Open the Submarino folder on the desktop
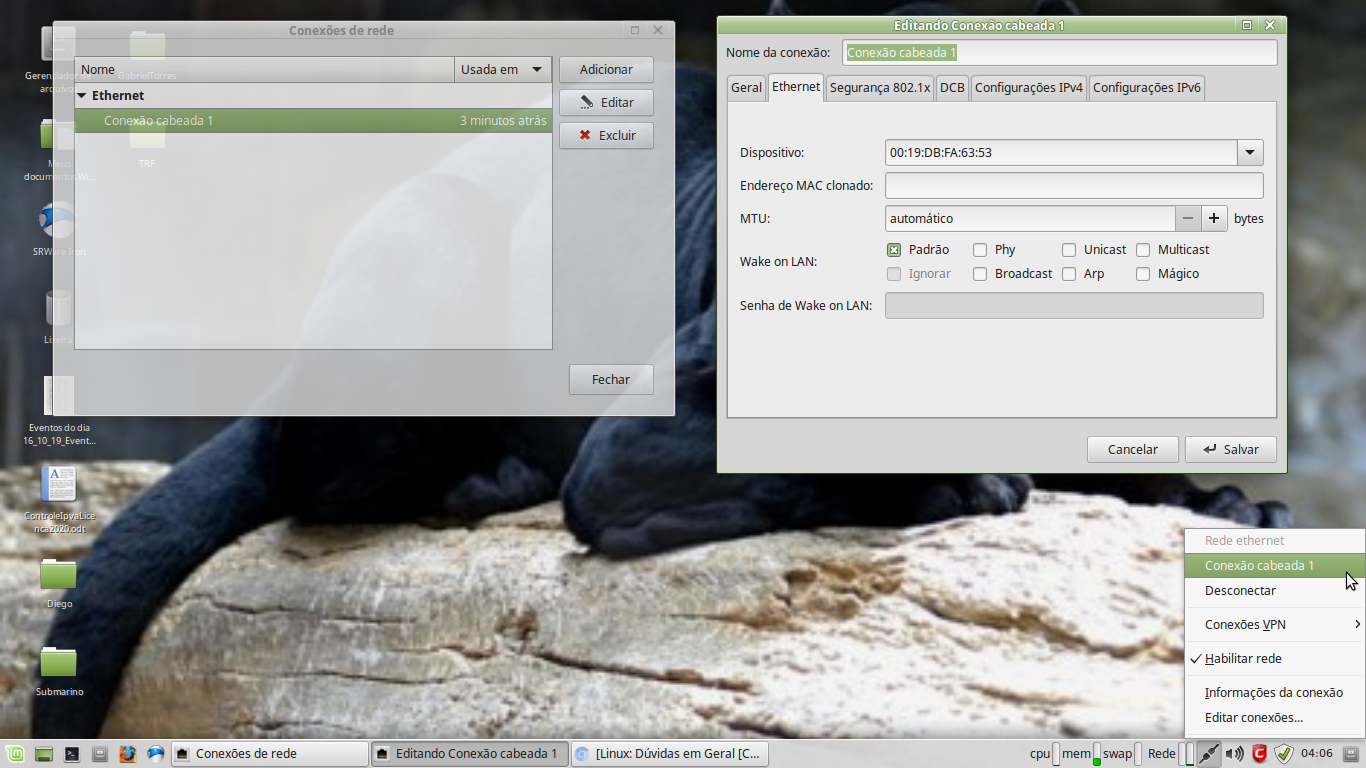 pos(58,669)
